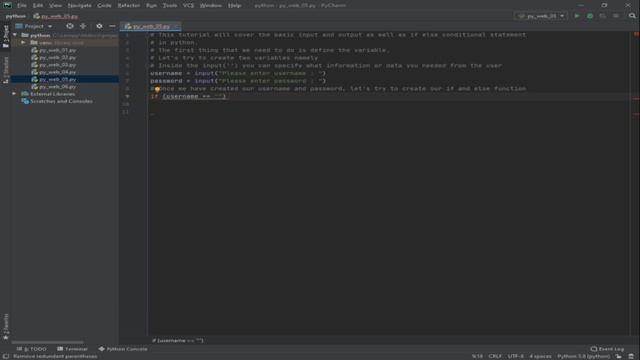
Task: Open the Edit menu
Action: [38, 5]
